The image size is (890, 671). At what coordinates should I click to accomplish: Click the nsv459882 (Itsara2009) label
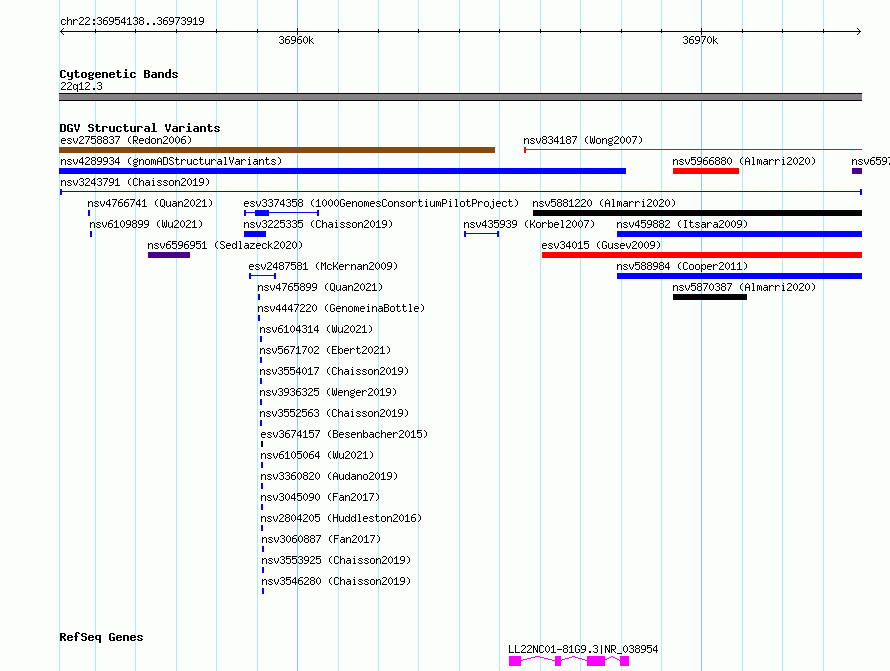(682, 224)
